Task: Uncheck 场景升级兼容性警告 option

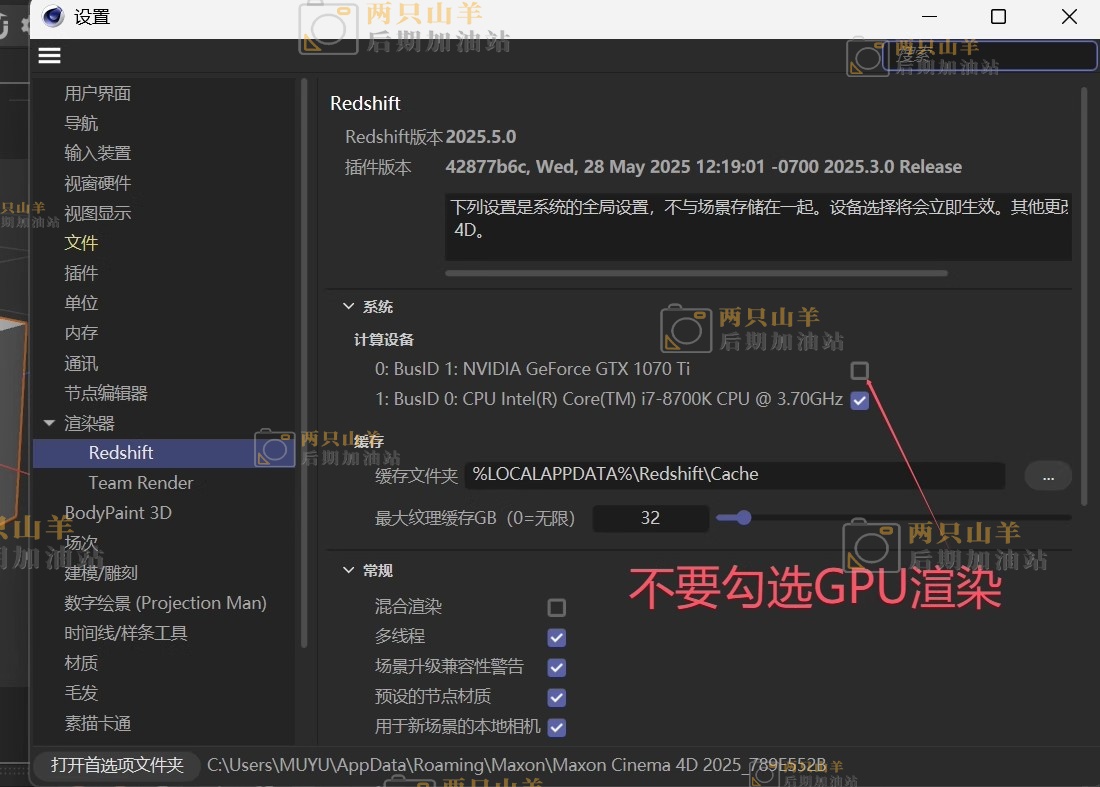Action: [557, 667]
